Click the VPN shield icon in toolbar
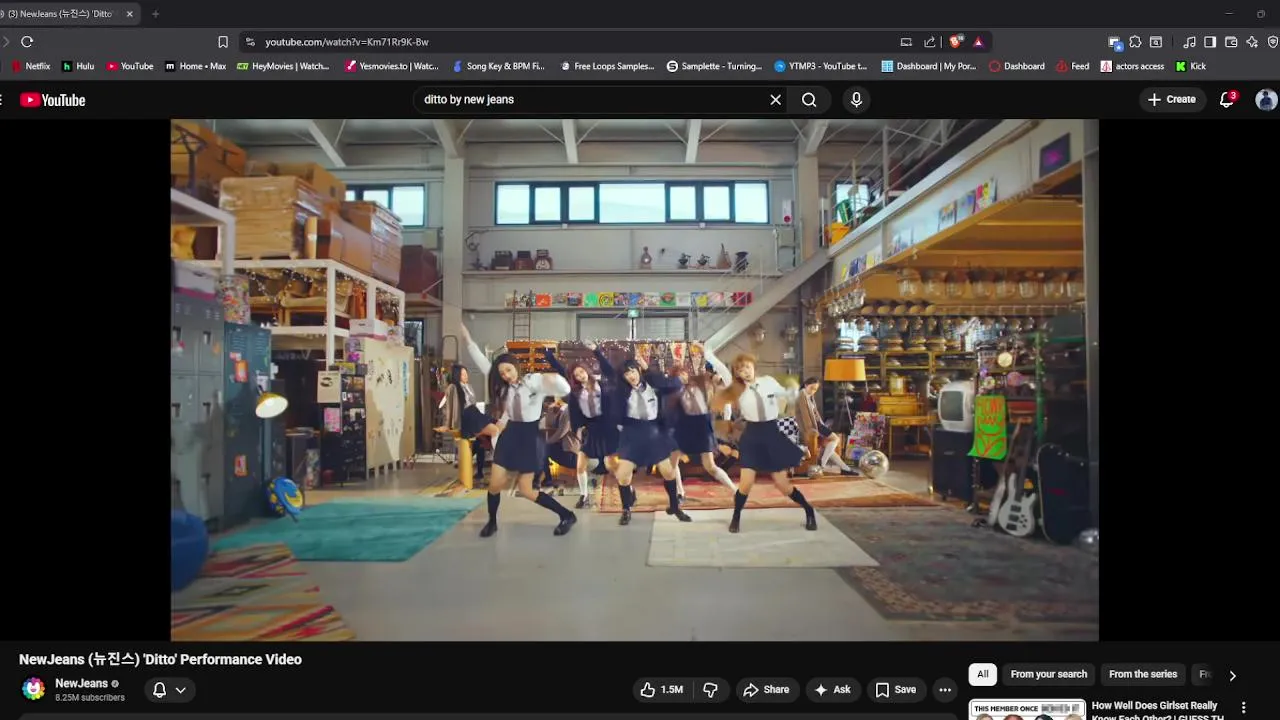1280x720 pixels. coord(1273,42)
